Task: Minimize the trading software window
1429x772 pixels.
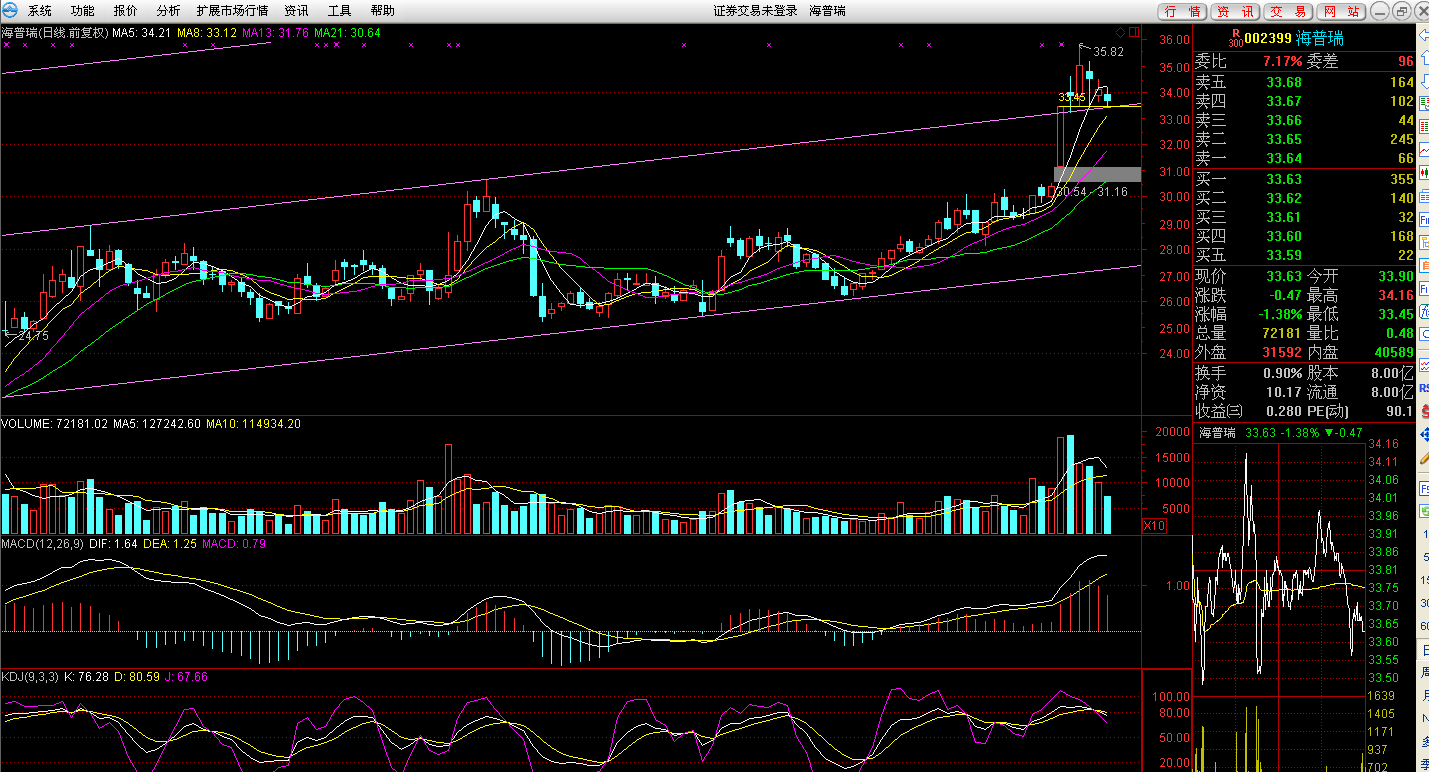Action: tap(1380, 11)
